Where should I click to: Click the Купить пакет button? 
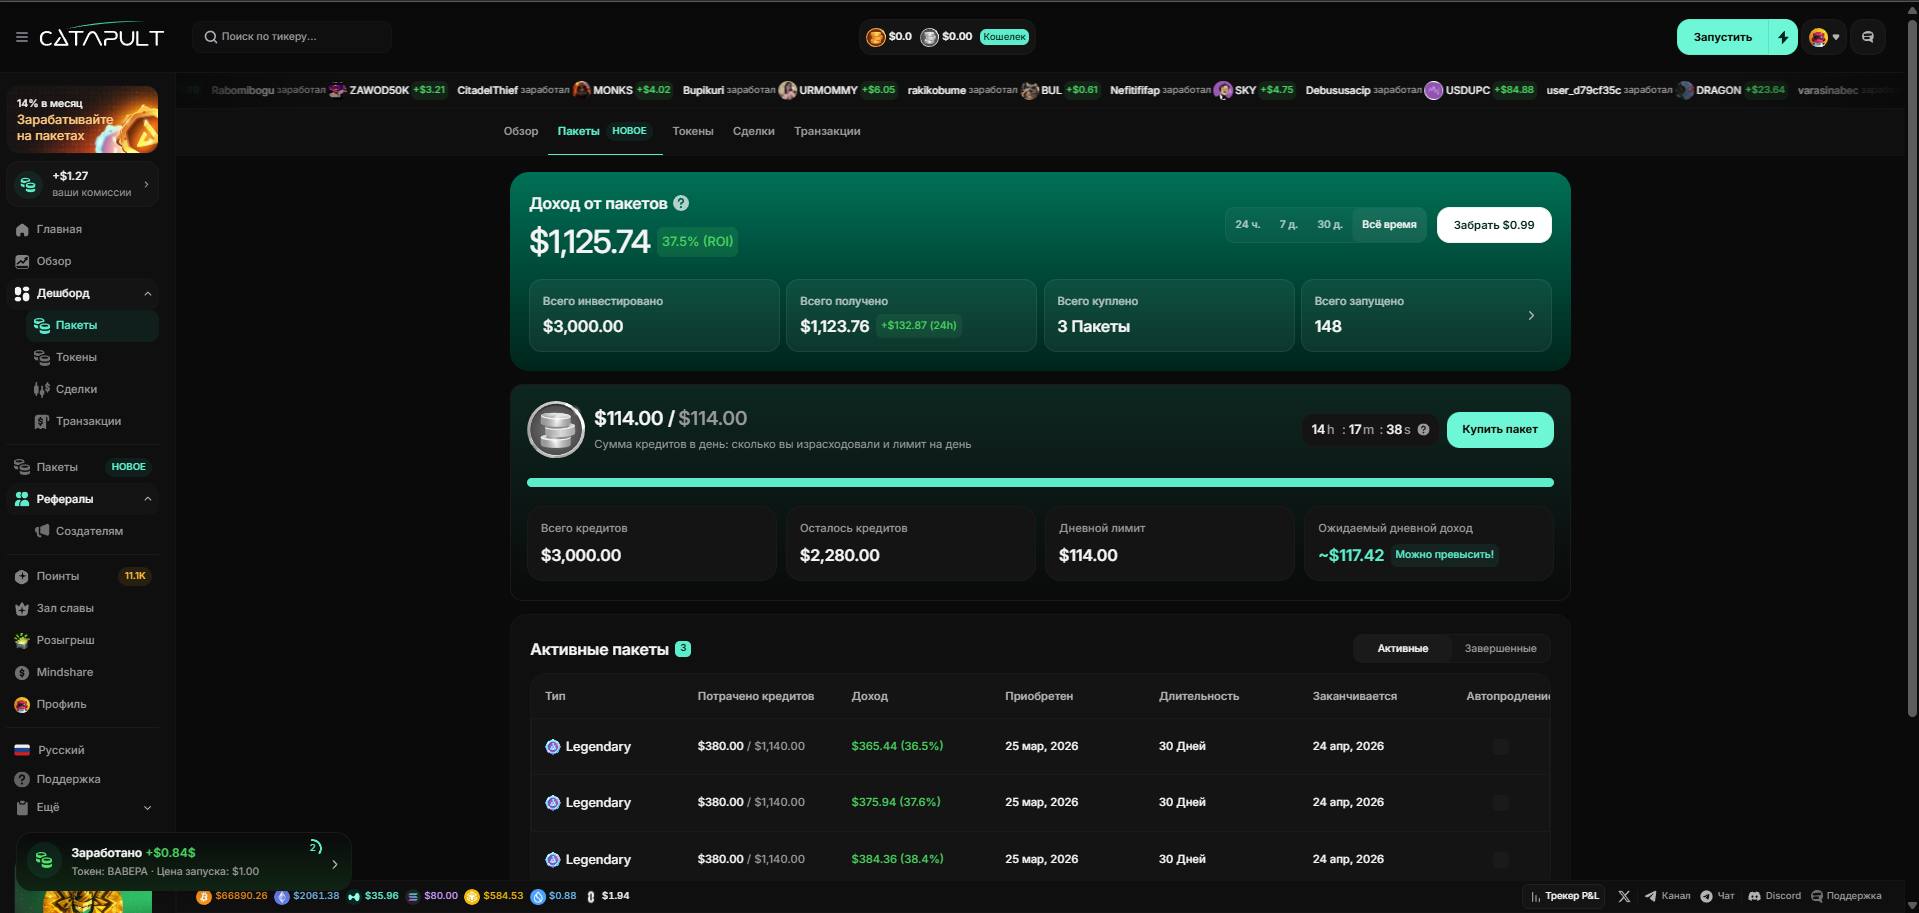pyautogui.click(x=1499, y=430)
